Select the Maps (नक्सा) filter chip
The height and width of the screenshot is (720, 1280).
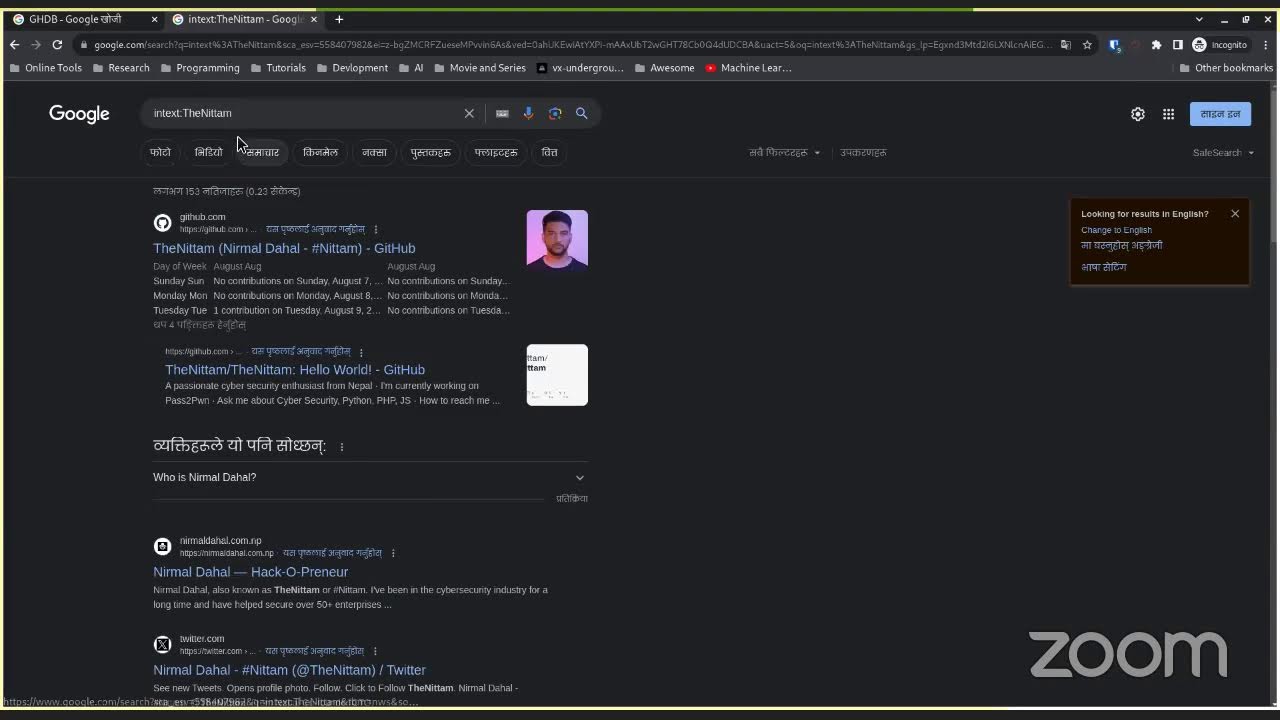tap(374, 152)
